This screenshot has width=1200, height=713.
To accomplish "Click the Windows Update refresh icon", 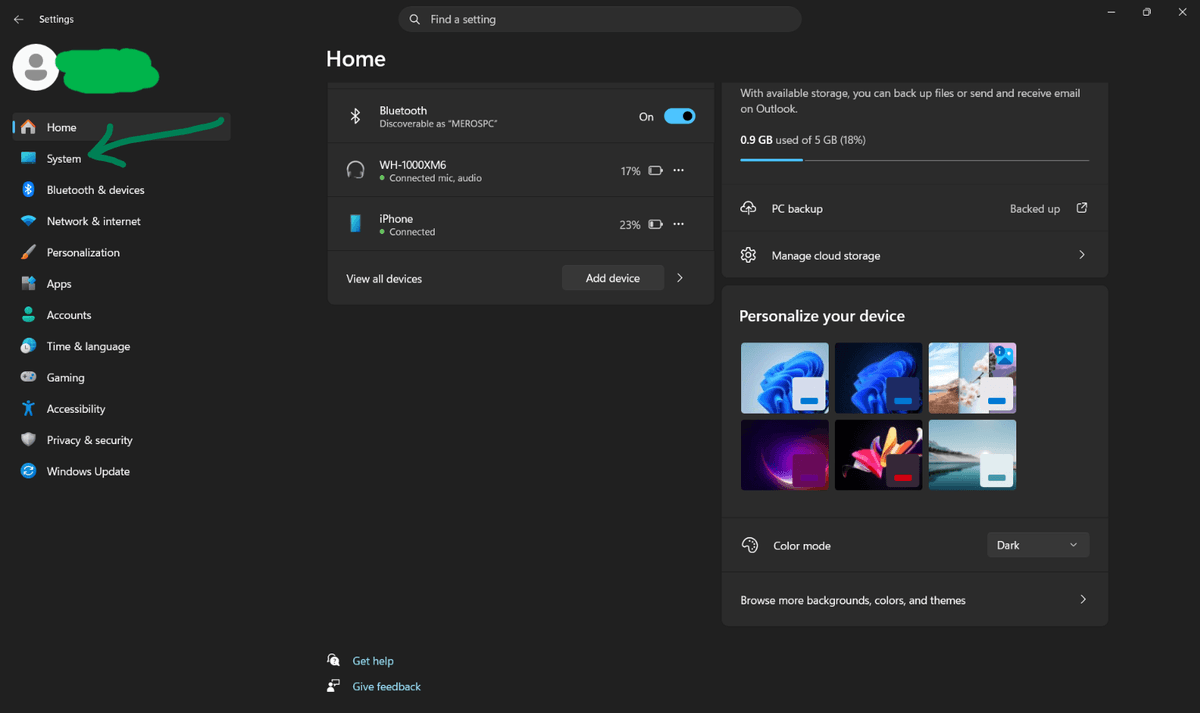I will click(28, 471).
